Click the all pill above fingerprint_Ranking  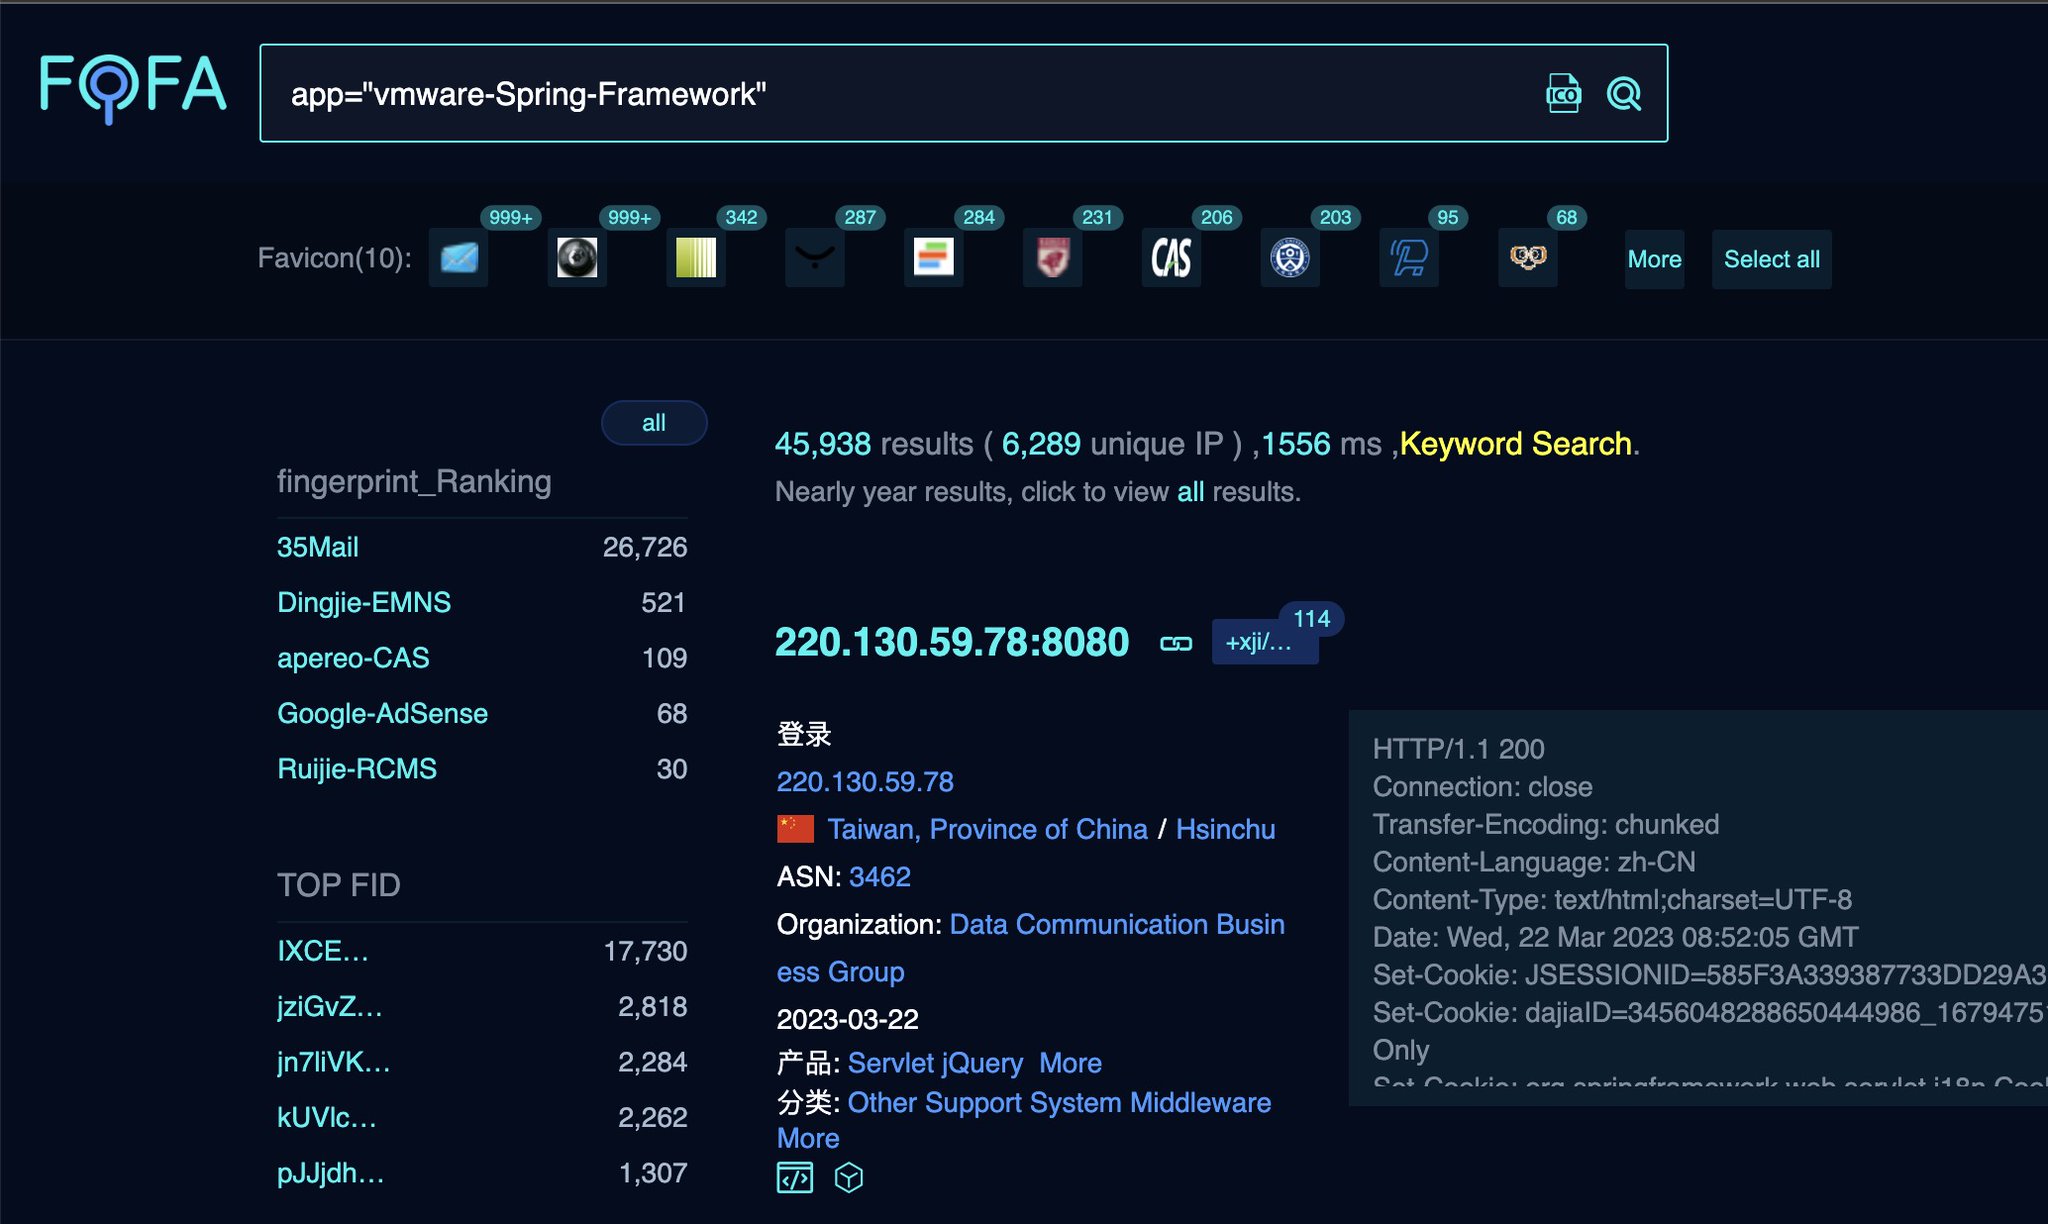pos(654,423)
